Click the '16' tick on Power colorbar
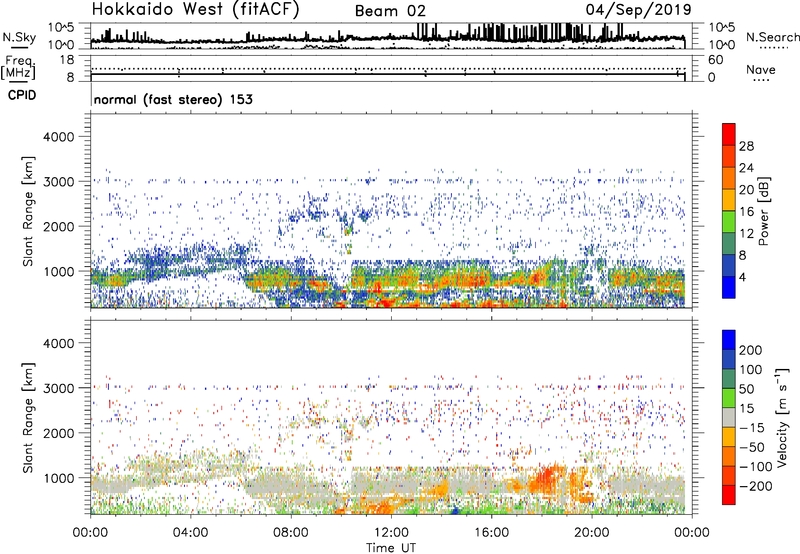 click(x=746, y=212)
